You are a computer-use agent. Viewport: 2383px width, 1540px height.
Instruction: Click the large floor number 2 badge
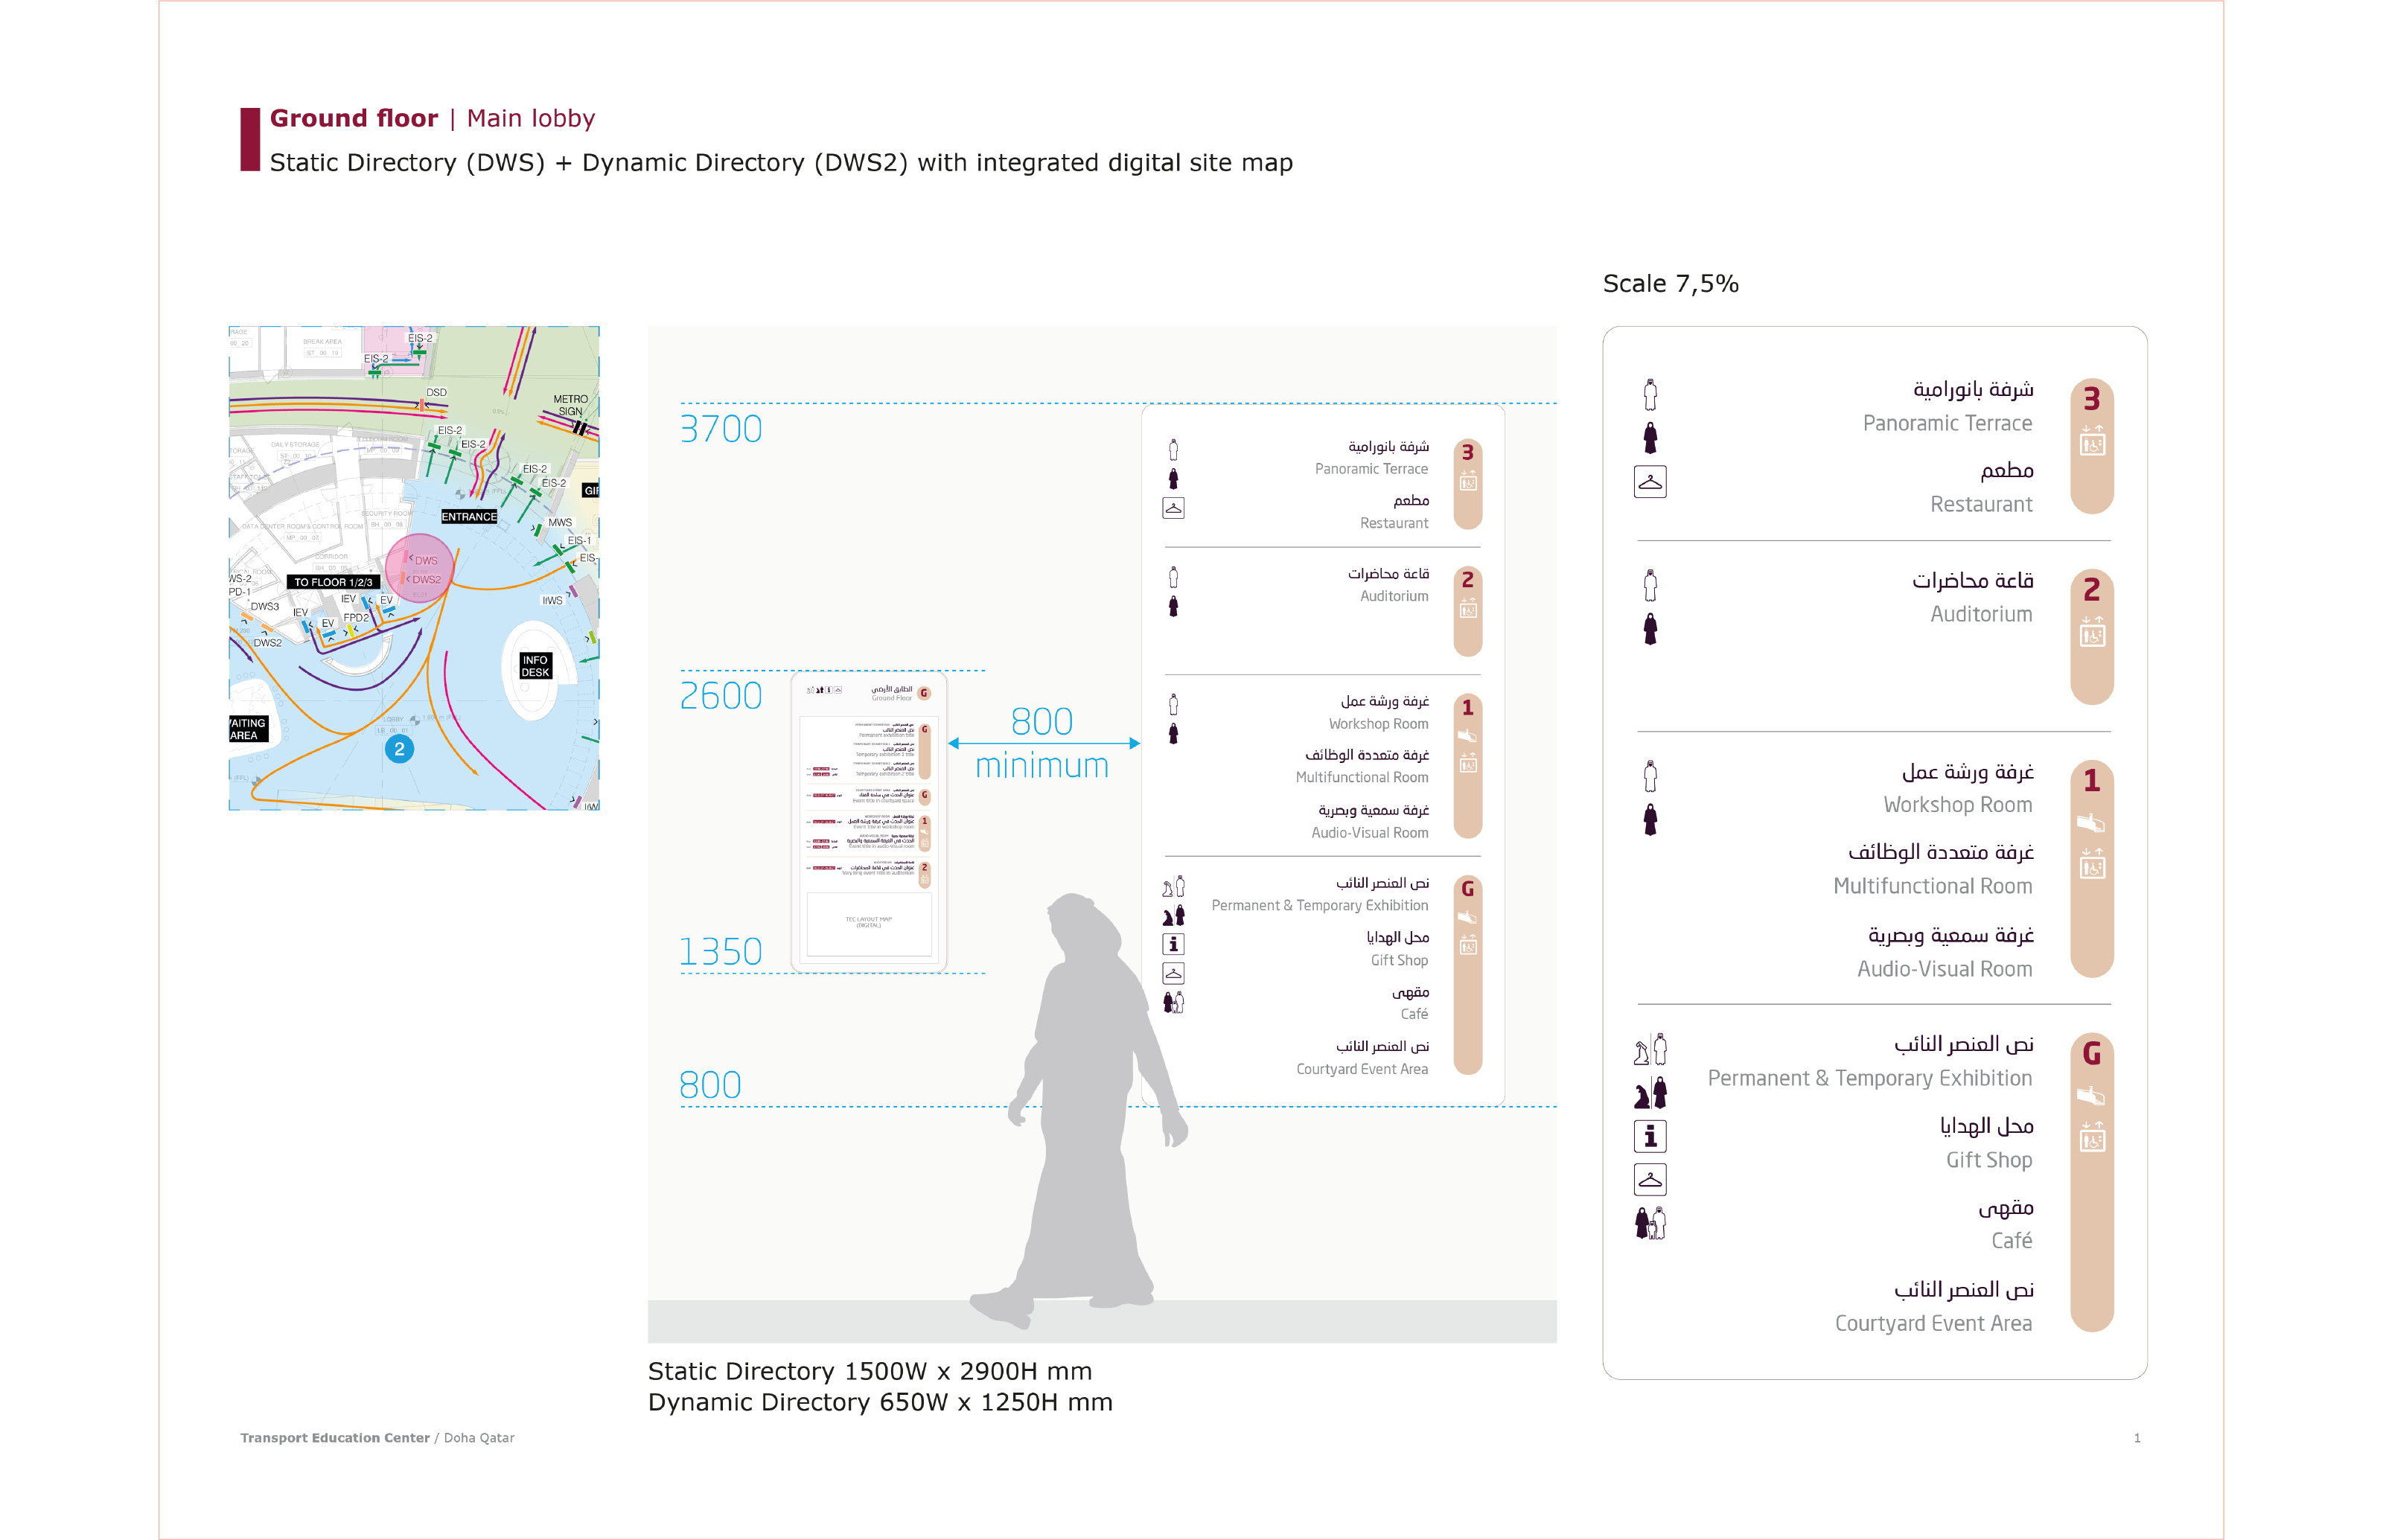[2092, 590]
